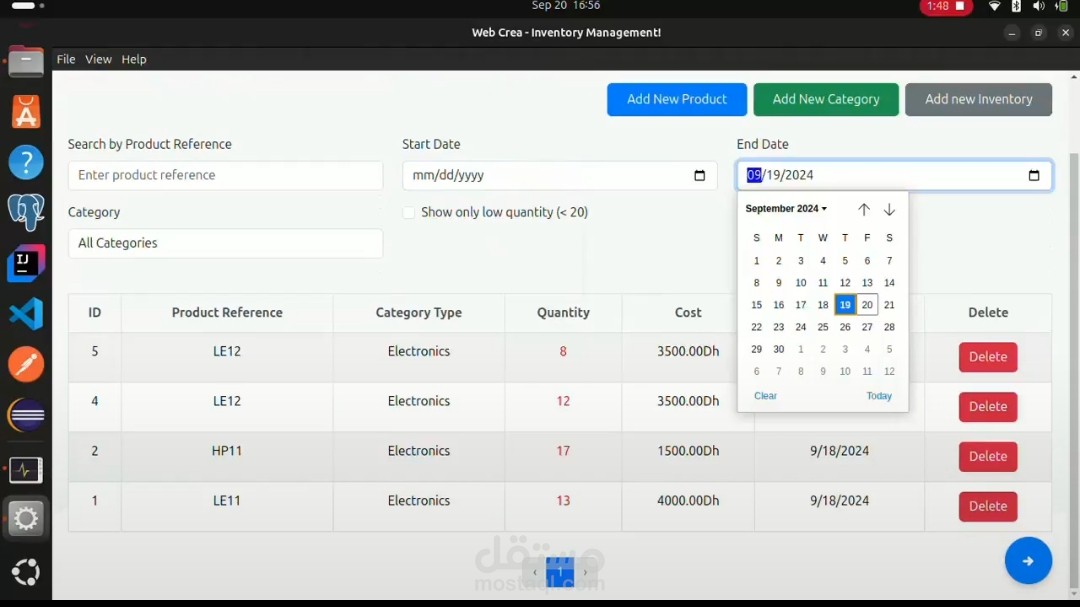The height and width of the screenshot is (607, 1080).
Task: Click Today in the calendar popup
Action: click(x=878, y=395)
